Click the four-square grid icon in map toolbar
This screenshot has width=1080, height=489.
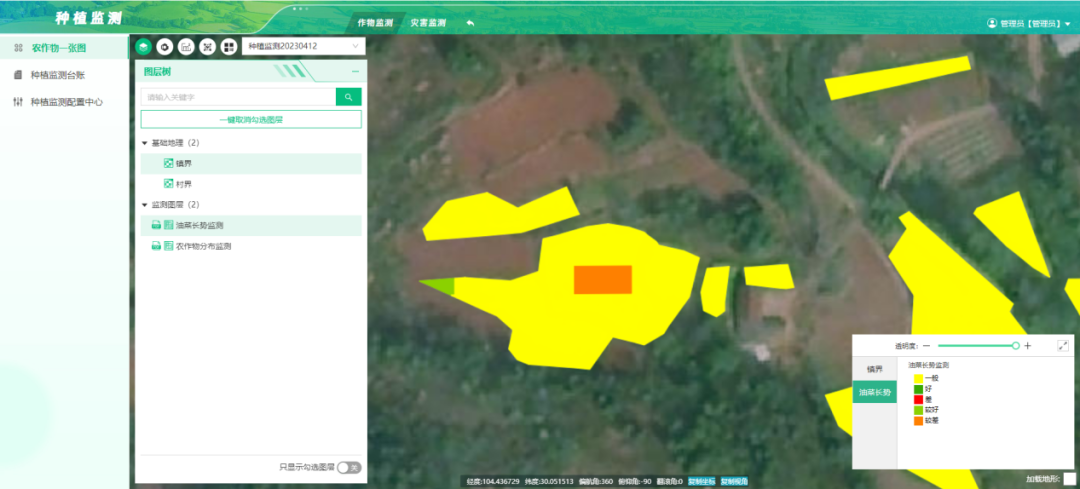coord(229,46)
